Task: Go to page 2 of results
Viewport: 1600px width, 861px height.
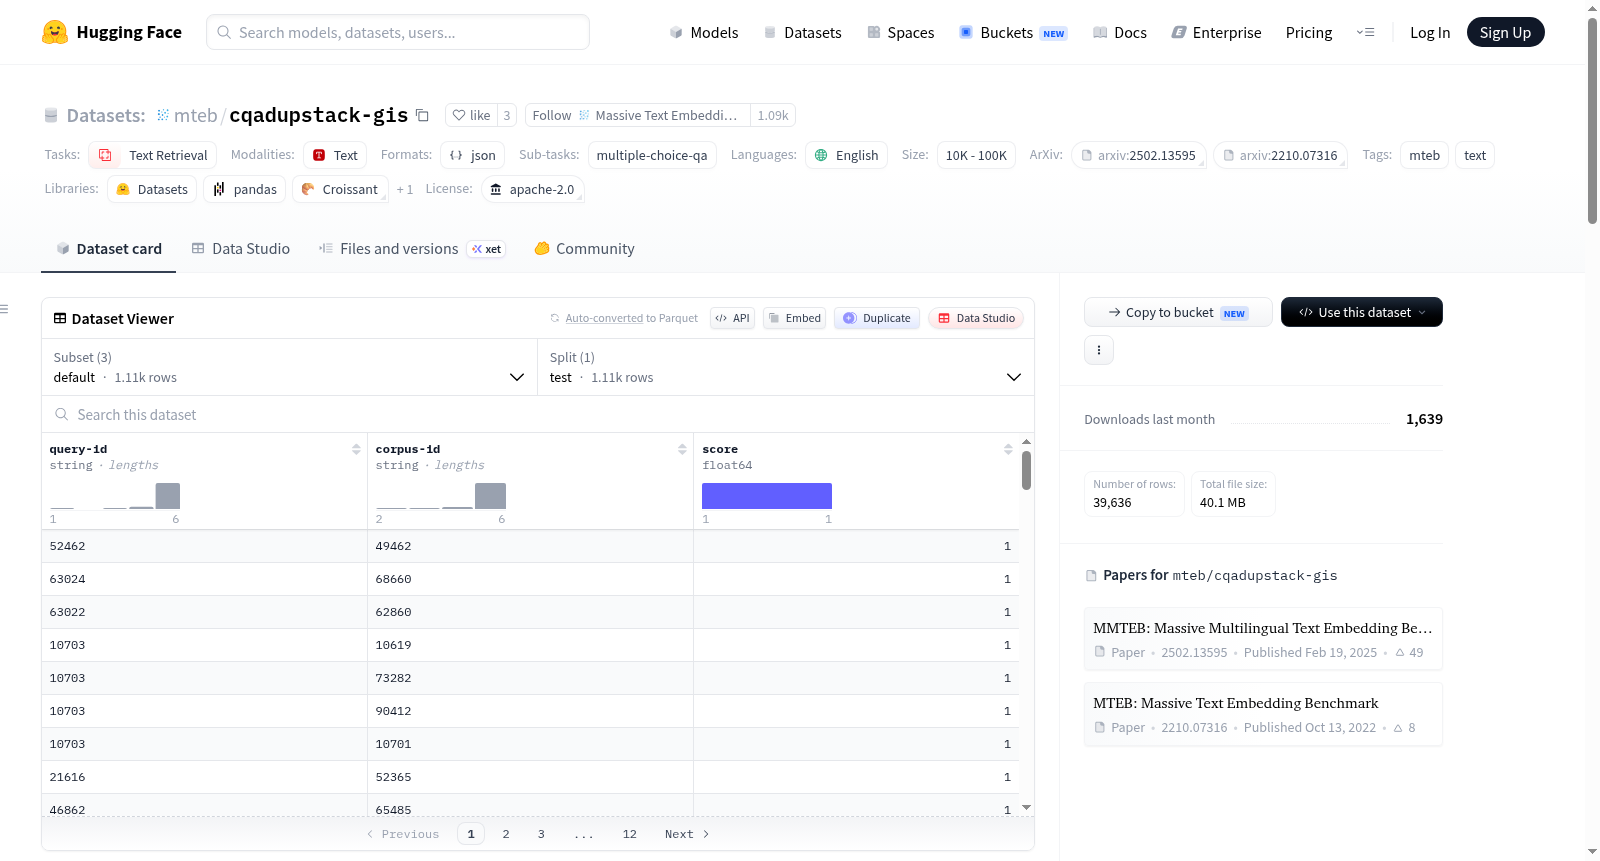Action: click(x=506, y=834)
